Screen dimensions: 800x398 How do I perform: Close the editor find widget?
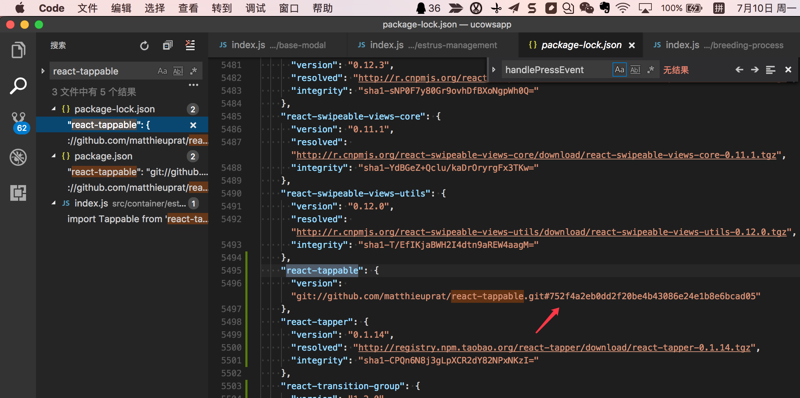click(x=788, y=70)
